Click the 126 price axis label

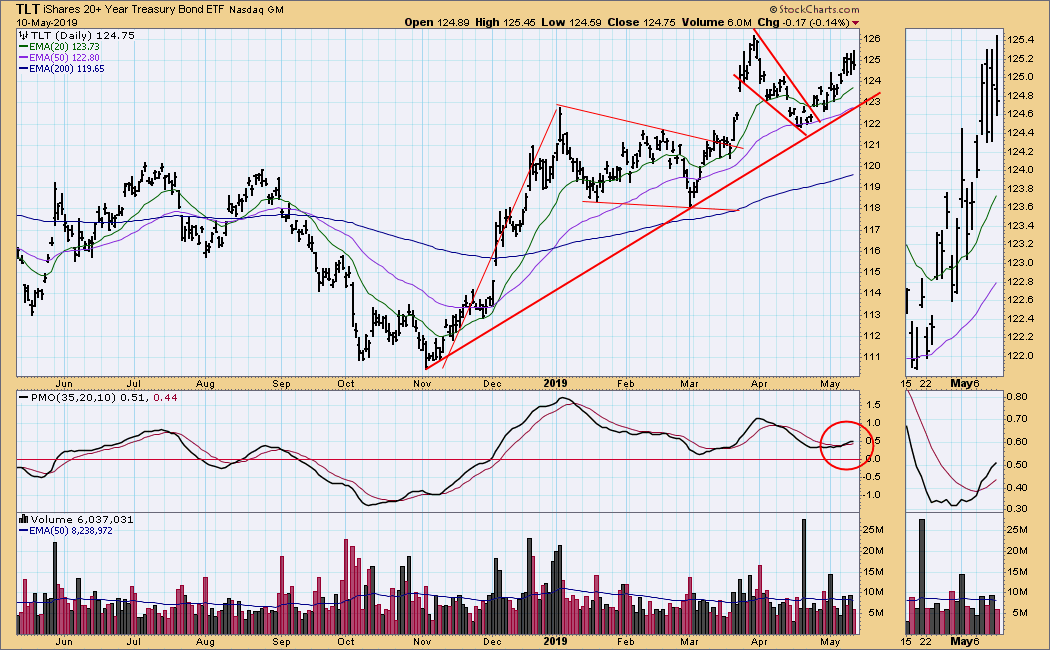point(872,39)
